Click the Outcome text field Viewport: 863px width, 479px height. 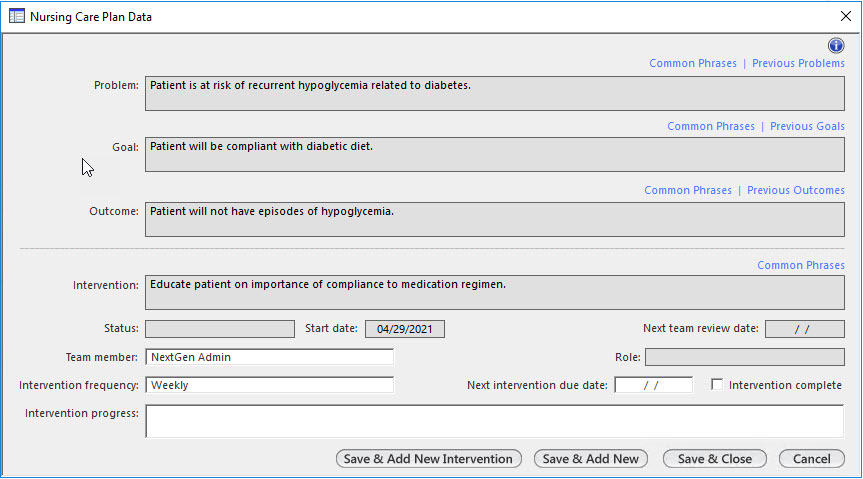pos(495,220)
